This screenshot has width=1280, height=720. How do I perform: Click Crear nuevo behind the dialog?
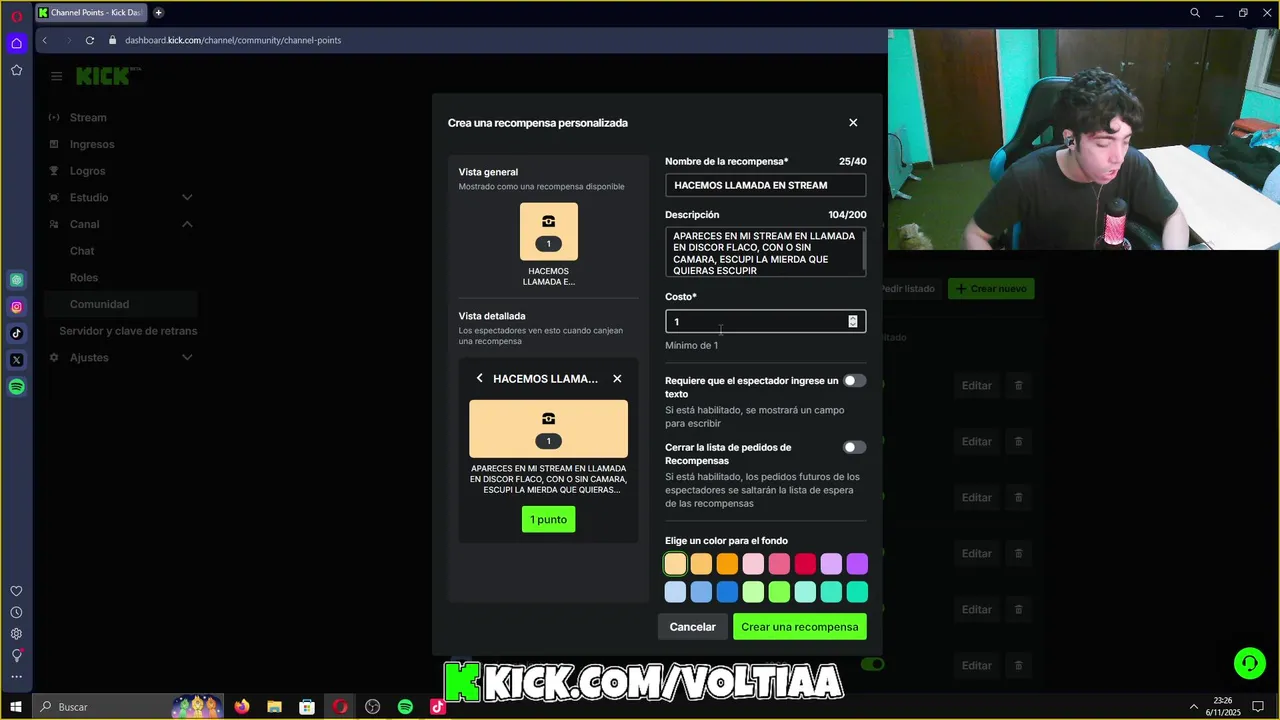pos(991,288)
